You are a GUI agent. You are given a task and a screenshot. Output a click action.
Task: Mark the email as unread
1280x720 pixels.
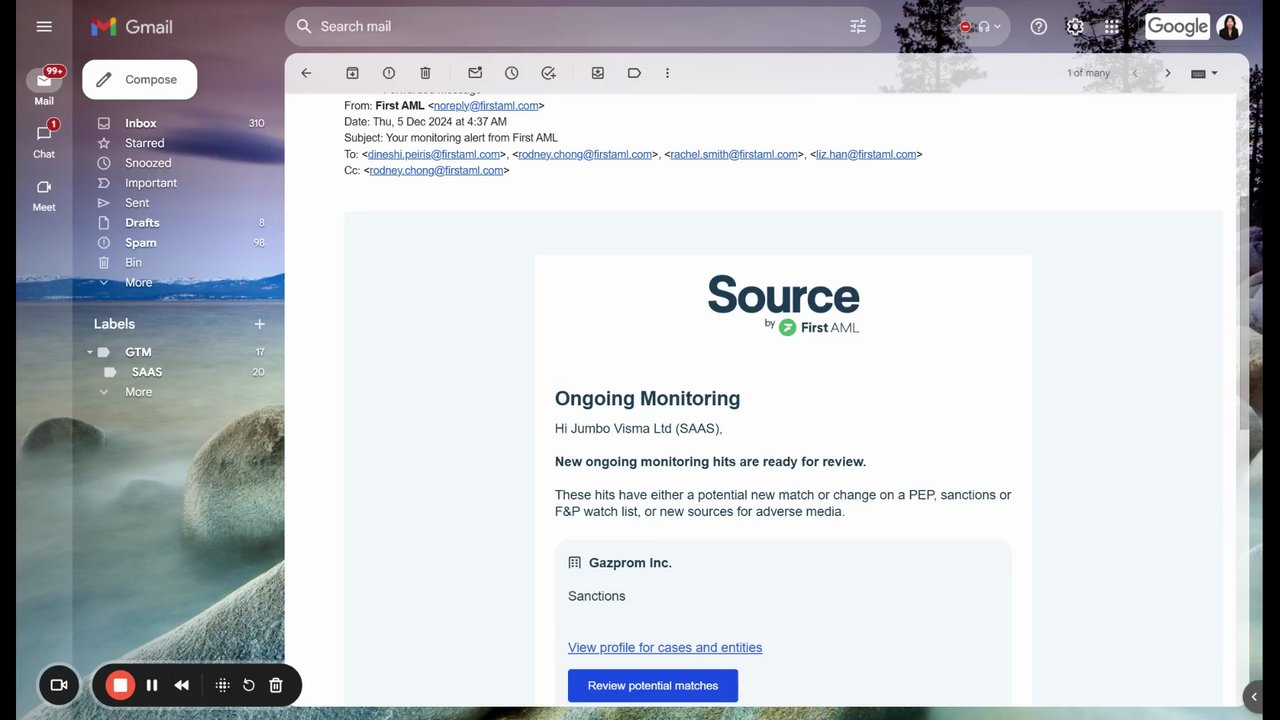click(475, 73)
